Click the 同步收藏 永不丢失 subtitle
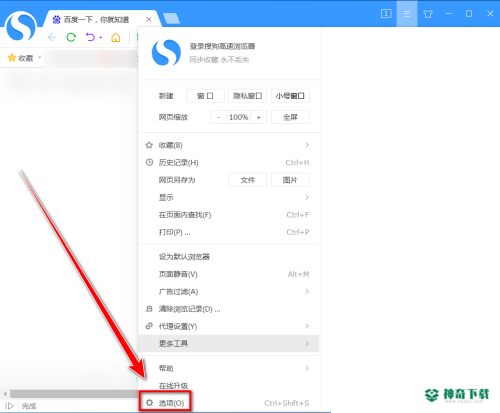The height and width of the screenshot is (413, 500). click(219, 60)
